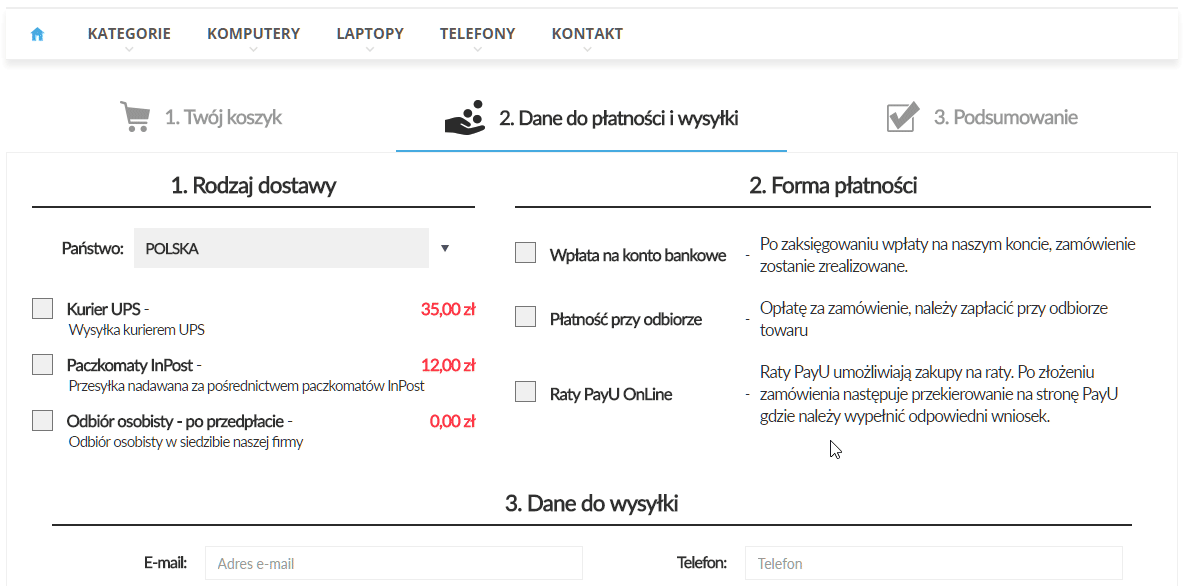Select Kurier UPS delivery checkbox
Image resolution: width=1184 pixels, height=586 pixels.
point(42,309)
